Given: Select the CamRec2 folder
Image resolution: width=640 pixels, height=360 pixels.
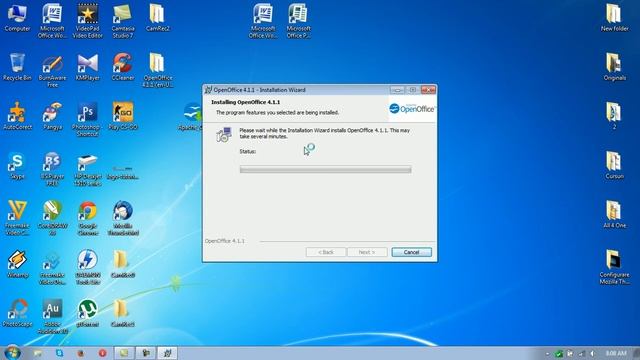Looking at the screenshot, I should point(158,17).
